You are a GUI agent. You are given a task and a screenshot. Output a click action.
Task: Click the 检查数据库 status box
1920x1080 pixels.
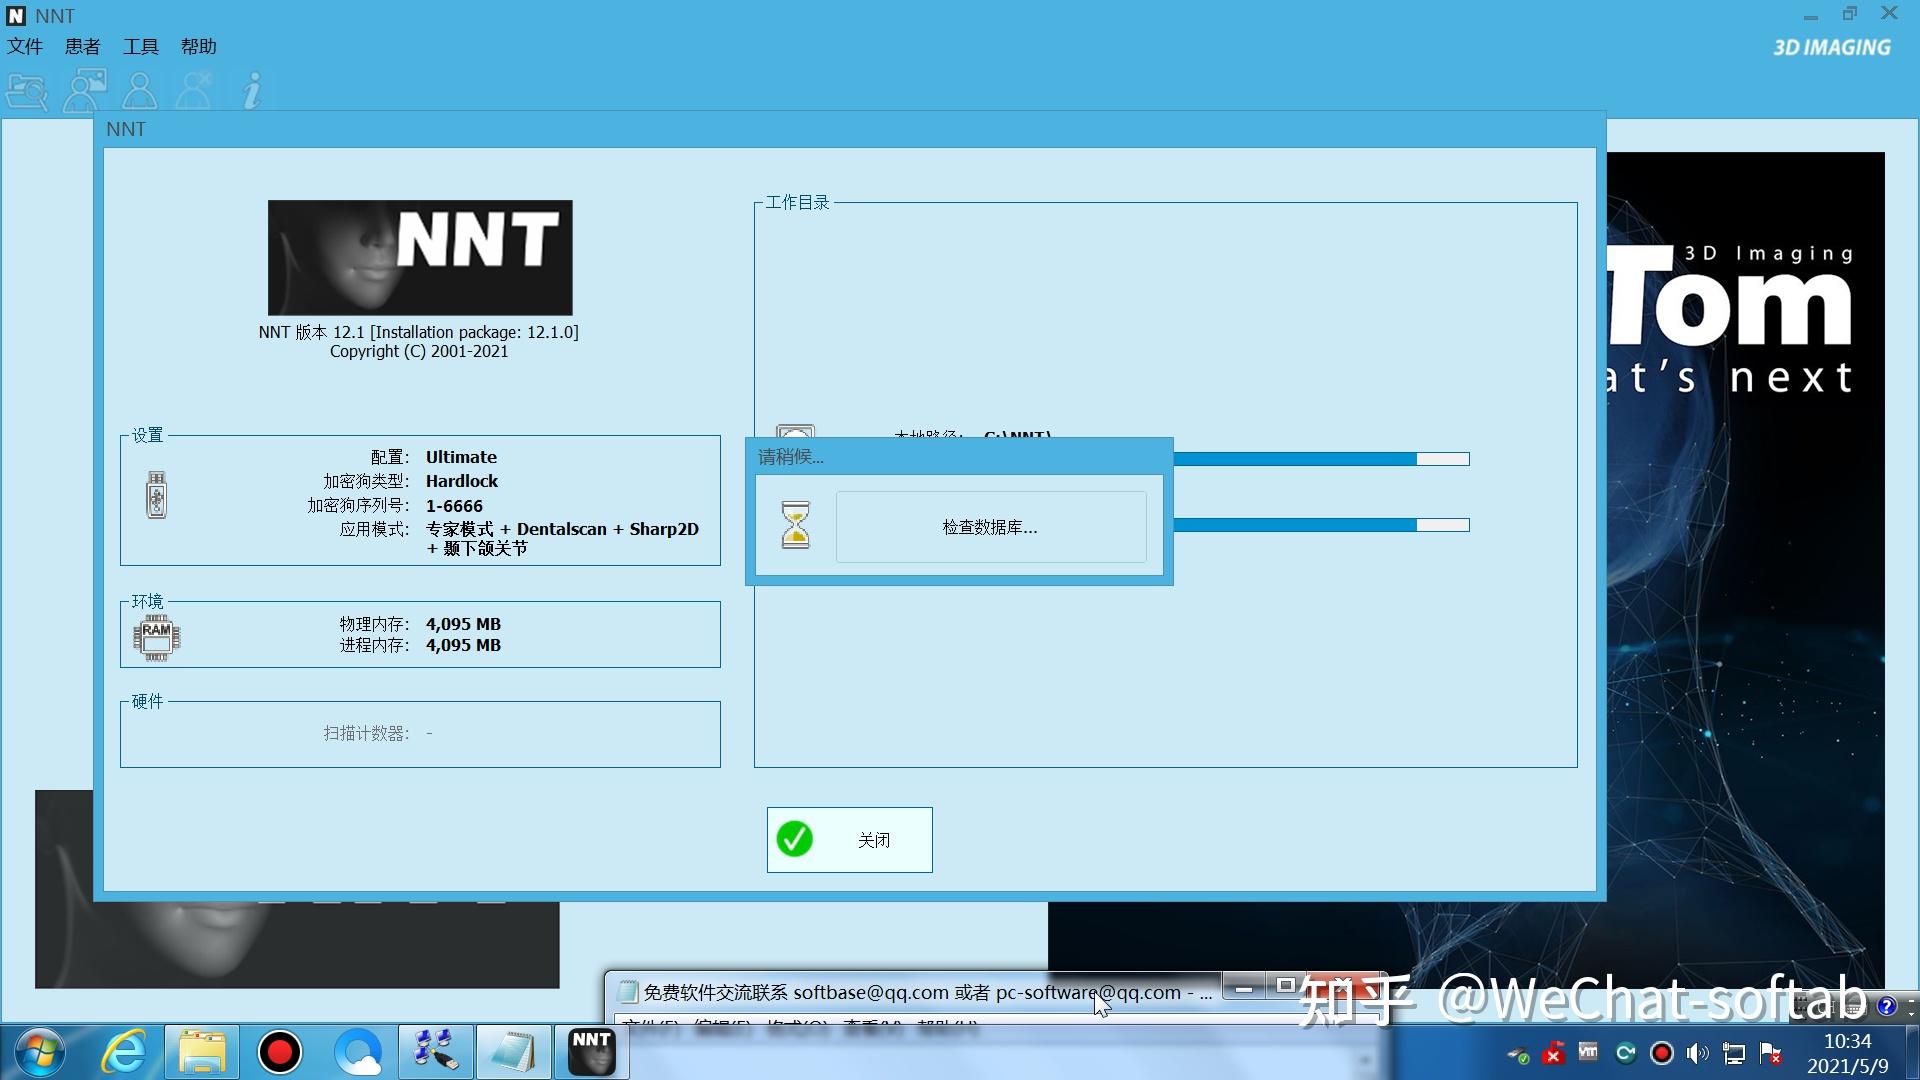(x=990, y=527)
